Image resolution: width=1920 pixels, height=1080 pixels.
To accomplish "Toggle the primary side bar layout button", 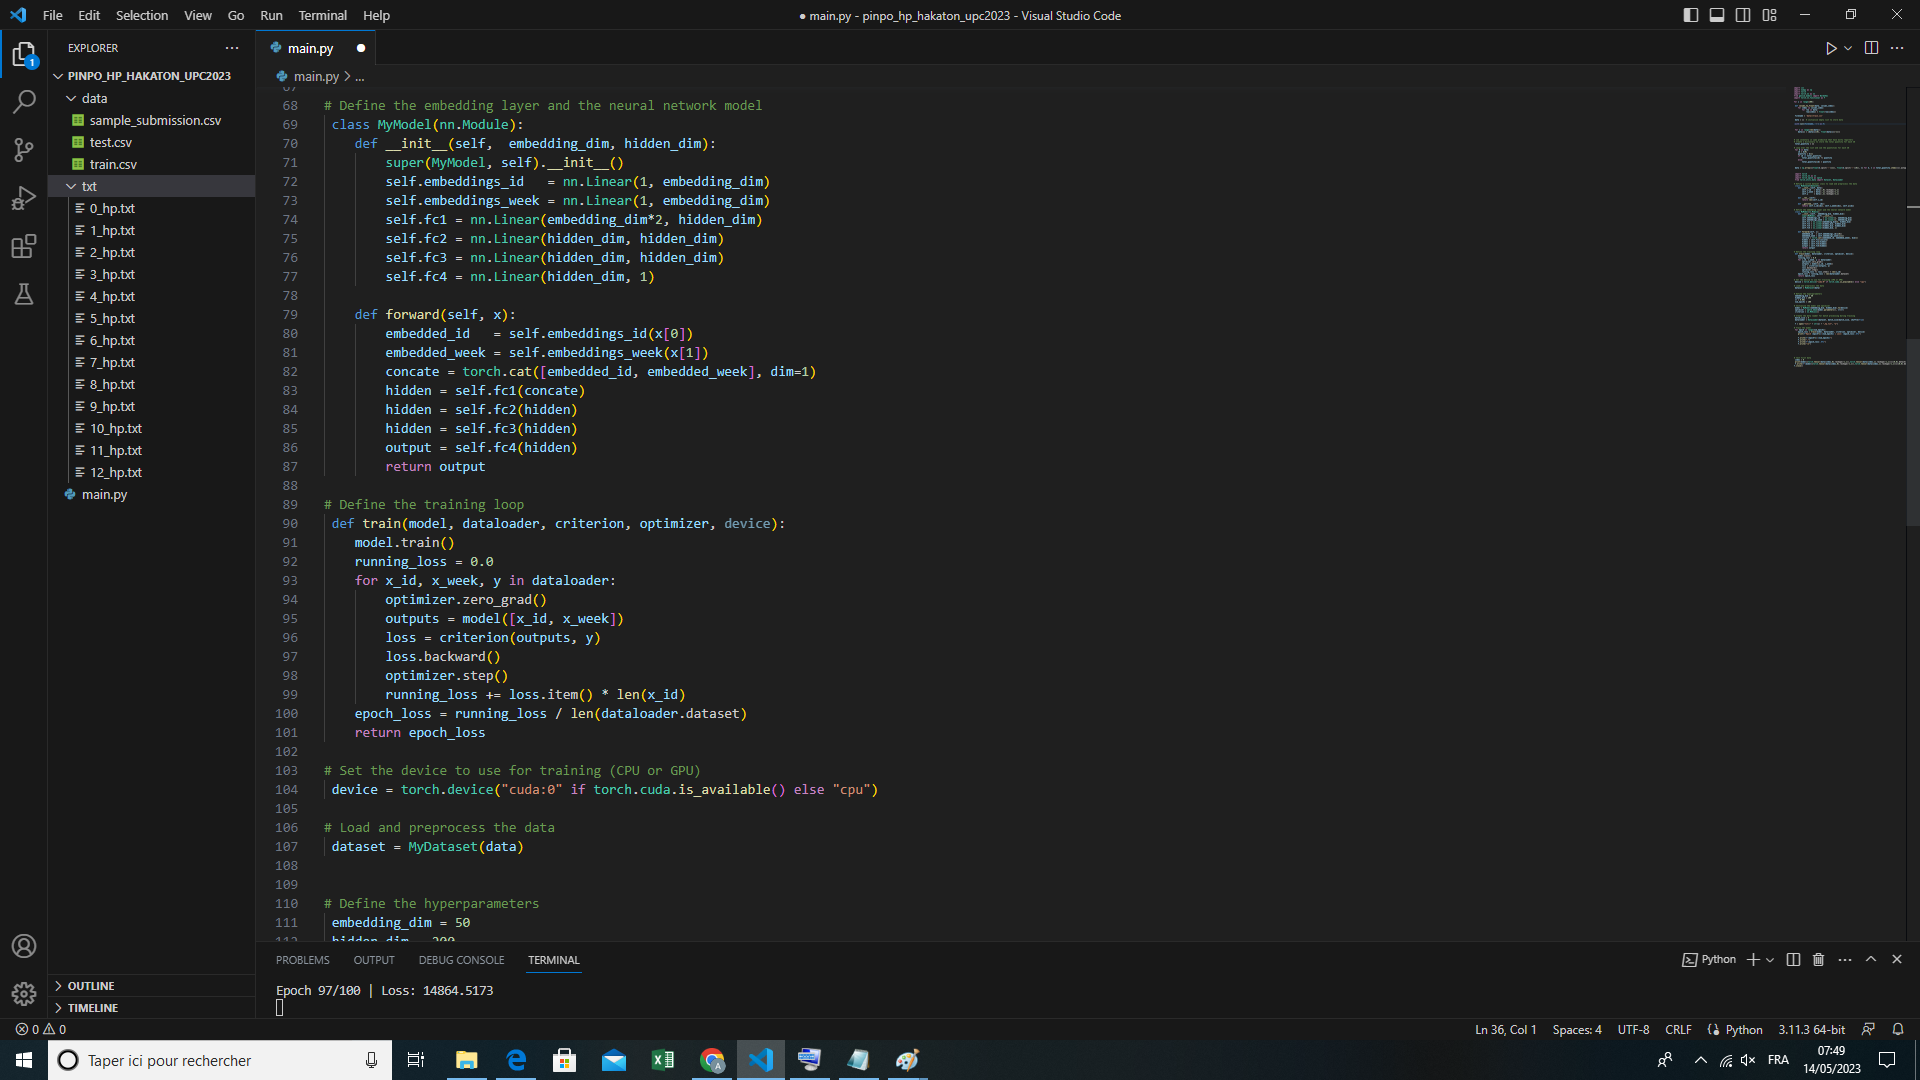I will [1690, 15].
